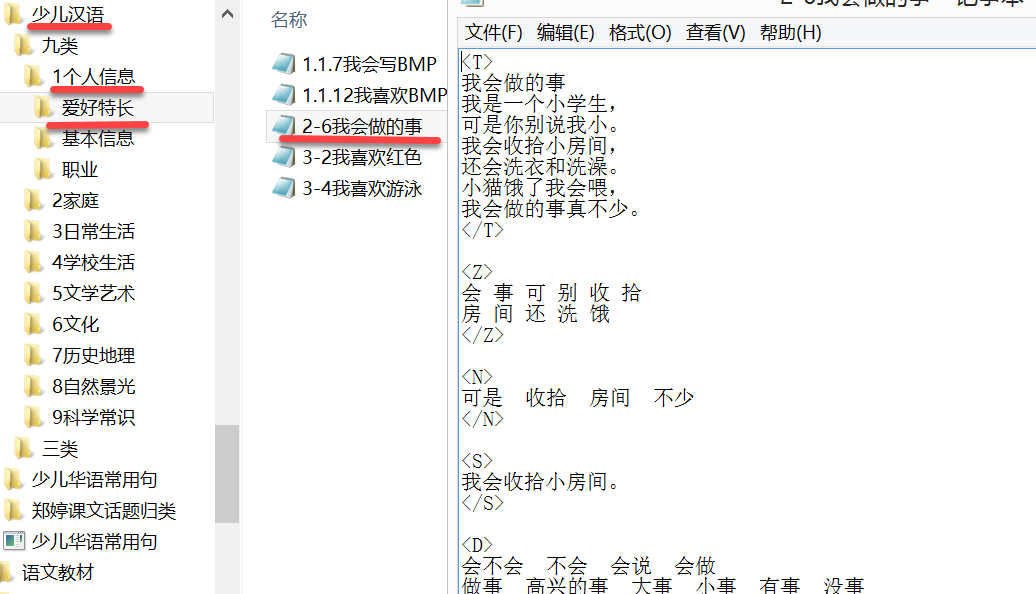Screen dimensions: 1036x594
Task: Place cursor on line 我会收拾小房间。
Action: pyautogui.click(x=540, y=481)
